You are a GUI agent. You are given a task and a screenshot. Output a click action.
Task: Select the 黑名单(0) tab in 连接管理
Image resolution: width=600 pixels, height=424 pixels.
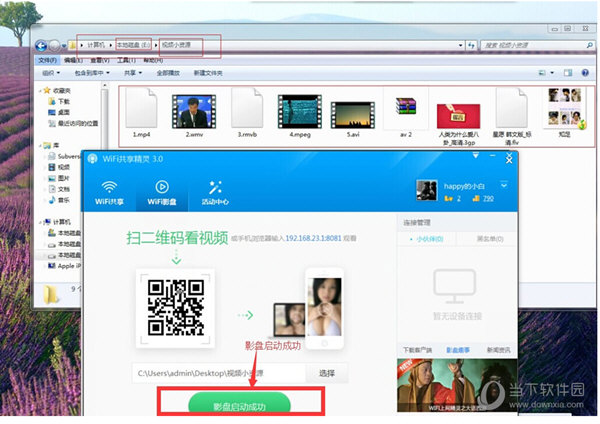[x=490, y=239]
